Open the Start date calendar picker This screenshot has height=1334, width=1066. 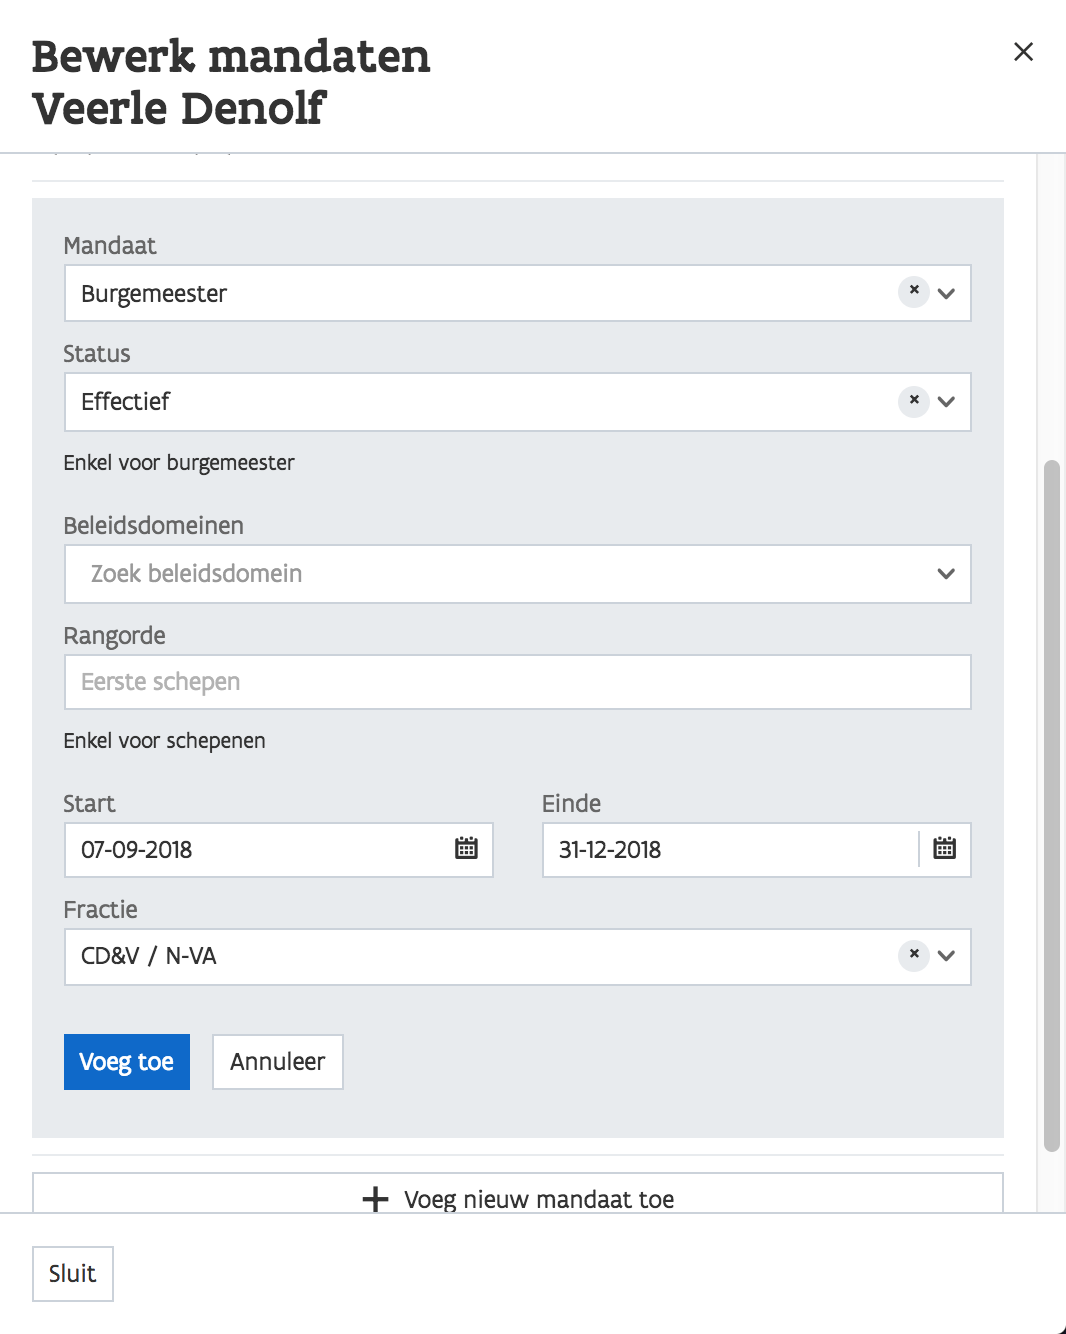(x=466, y=849)
